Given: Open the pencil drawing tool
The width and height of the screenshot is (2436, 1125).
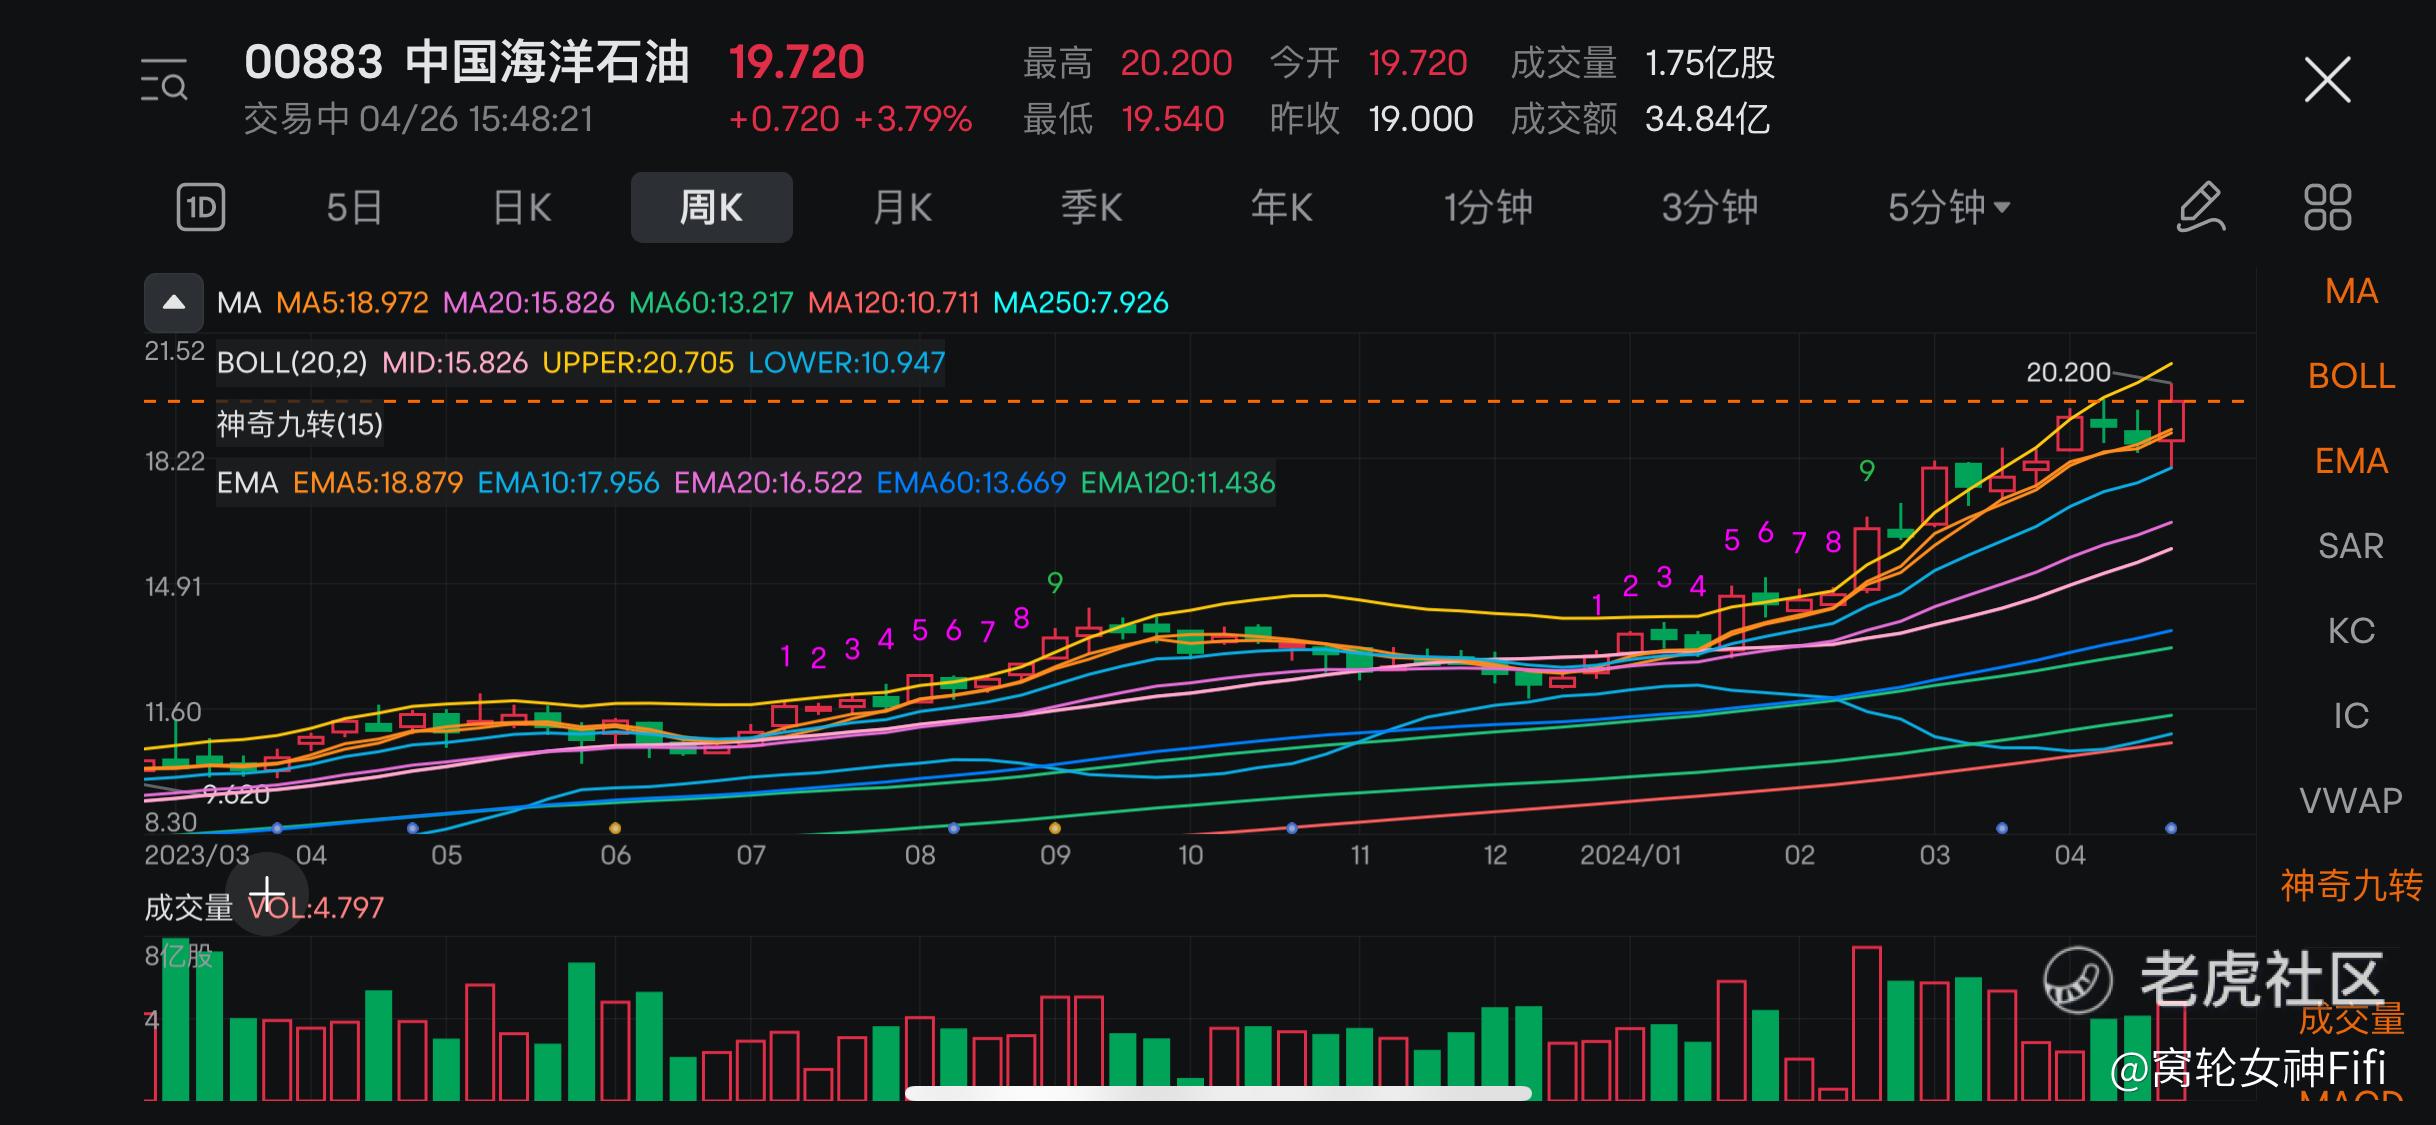Looking at the screenshot, I should (x=2201, y=208).
